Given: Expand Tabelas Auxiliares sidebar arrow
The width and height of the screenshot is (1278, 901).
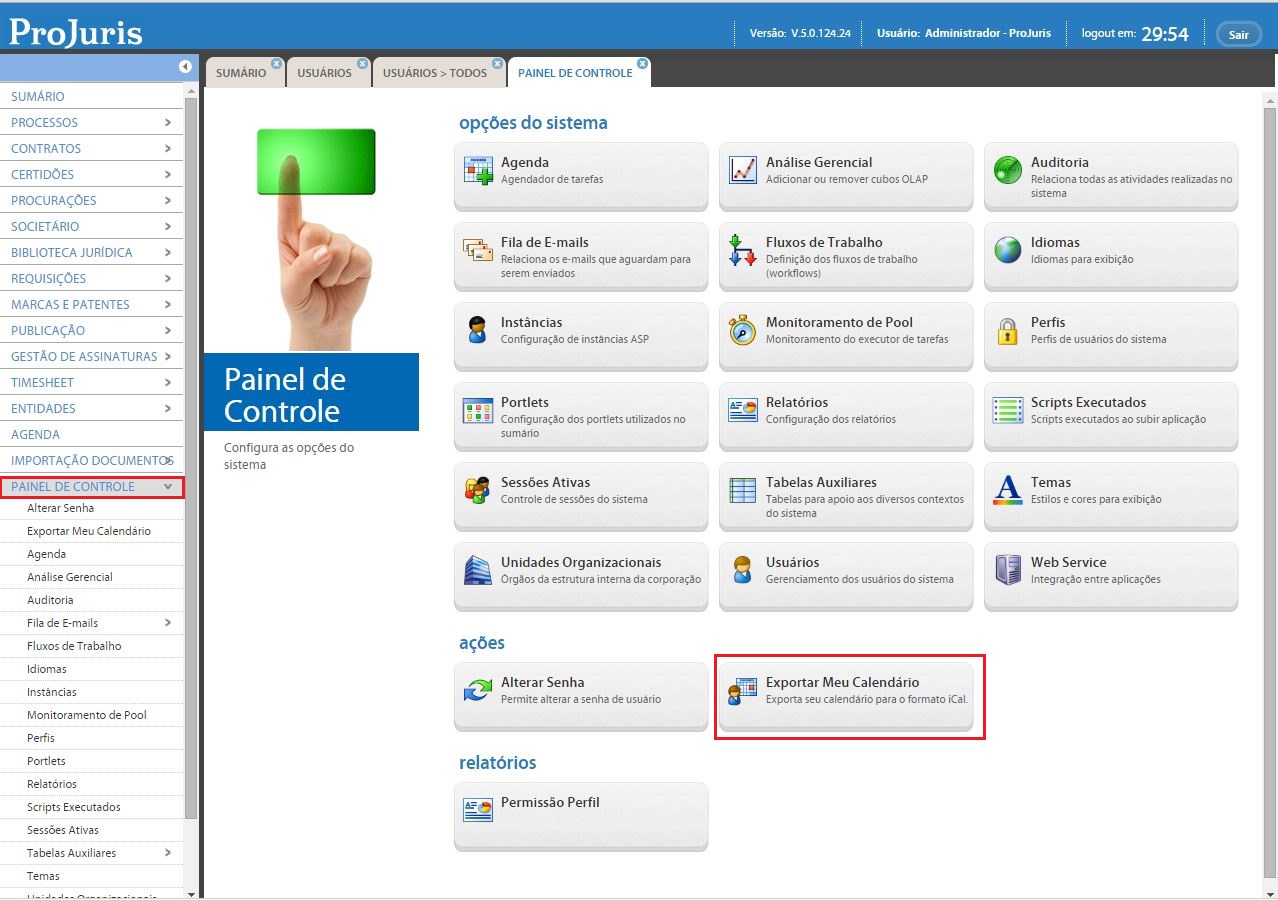Looking at the screenshot, I should [x=167, y=853].
